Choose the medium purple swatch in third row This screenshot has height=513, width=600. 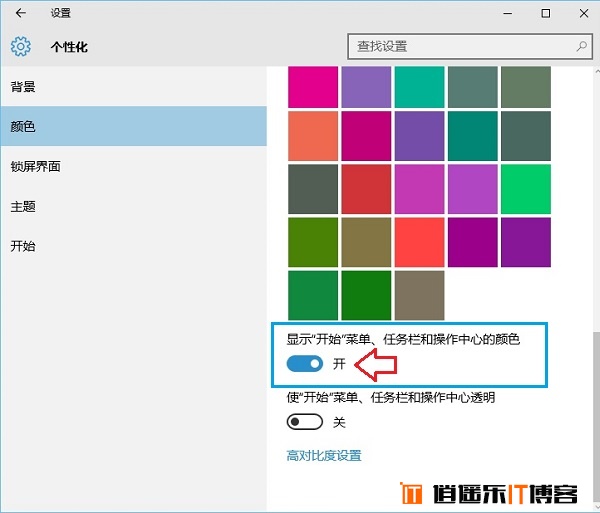coord(473,189)
